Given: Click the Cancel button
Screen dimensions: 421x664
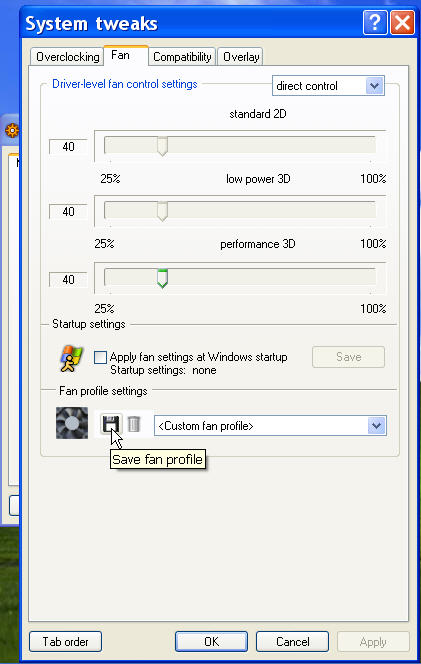Looking at the screenshot, I should [292, 642].
